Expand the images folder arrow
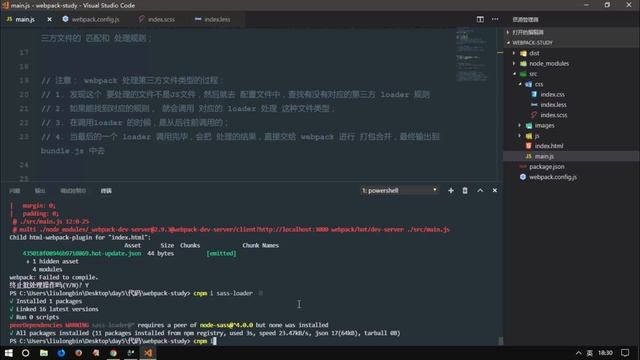Screen dimensions: 640x360 point(520,125)
